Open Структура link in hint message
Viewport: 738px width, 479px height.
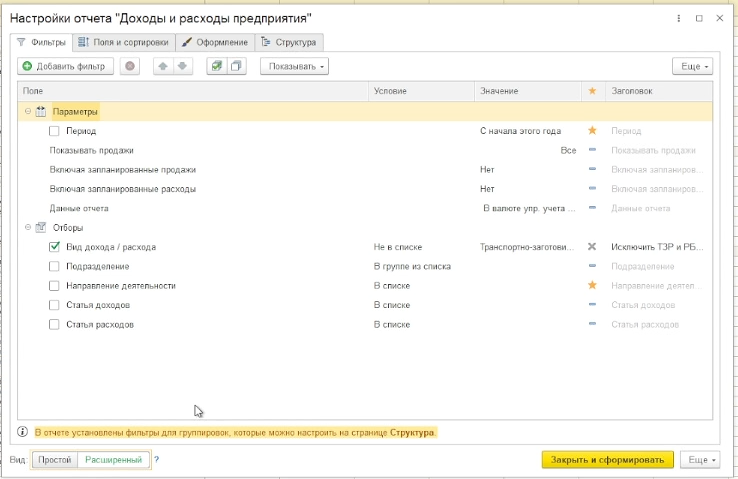click(412, 432)
